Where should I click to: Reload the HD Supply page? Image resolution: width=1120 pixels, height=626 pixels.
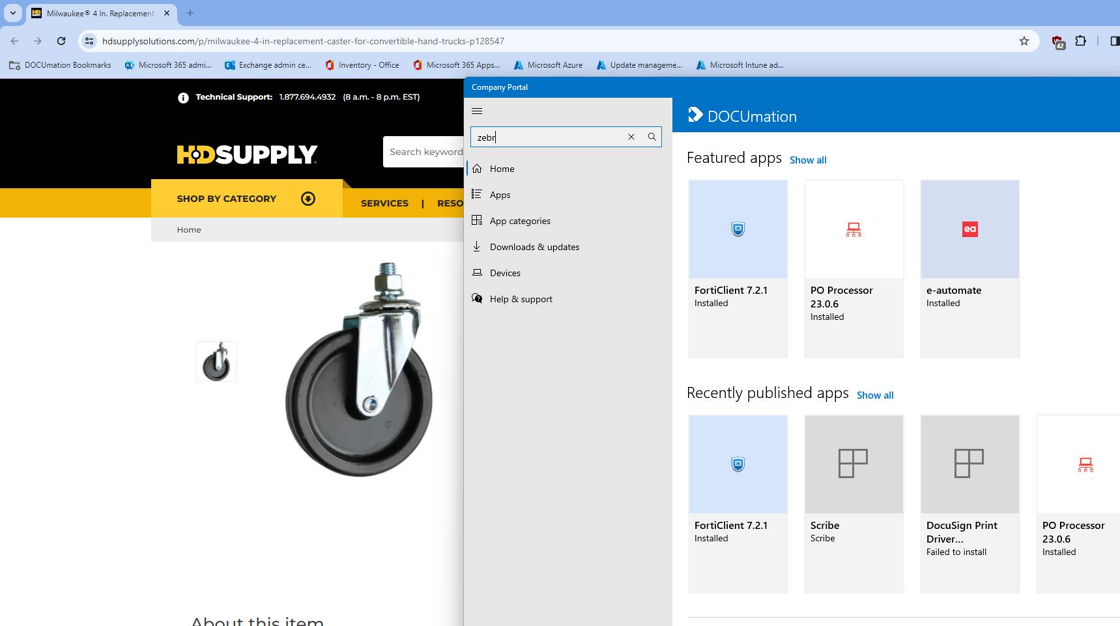click(x=61, y=41)
